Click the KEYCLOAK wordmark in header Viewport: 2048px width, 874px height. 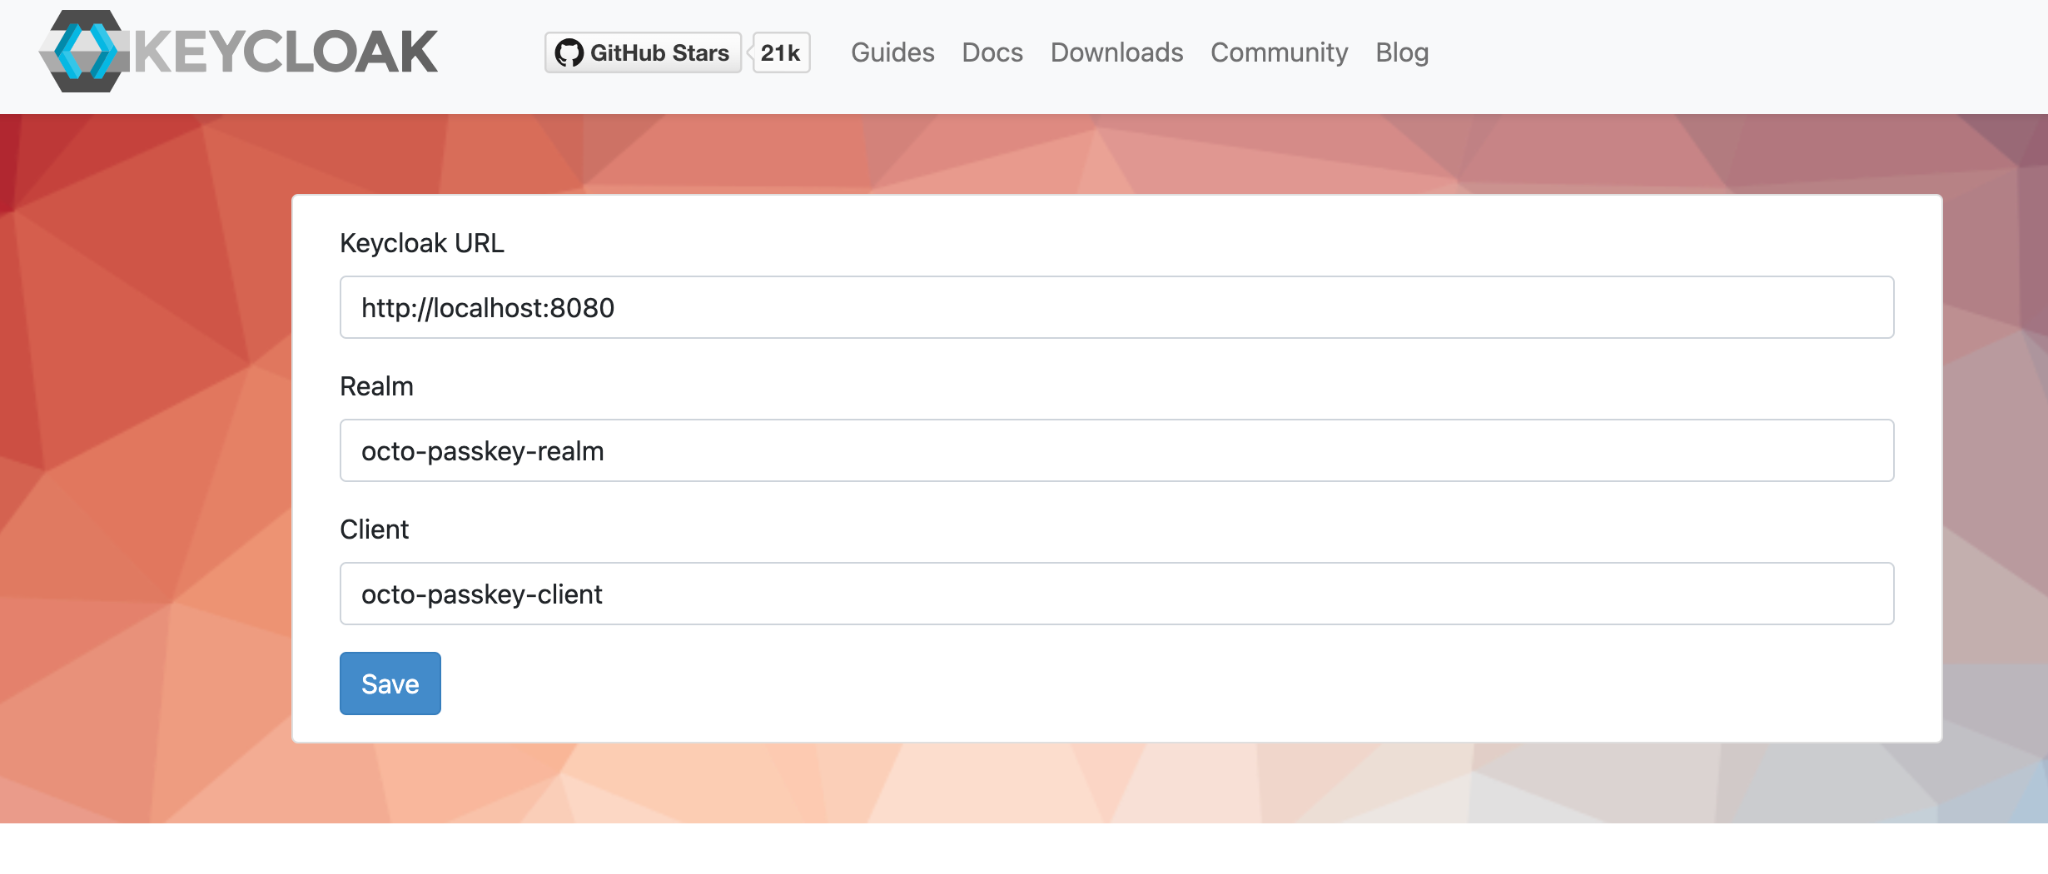[x=286, y=52]
